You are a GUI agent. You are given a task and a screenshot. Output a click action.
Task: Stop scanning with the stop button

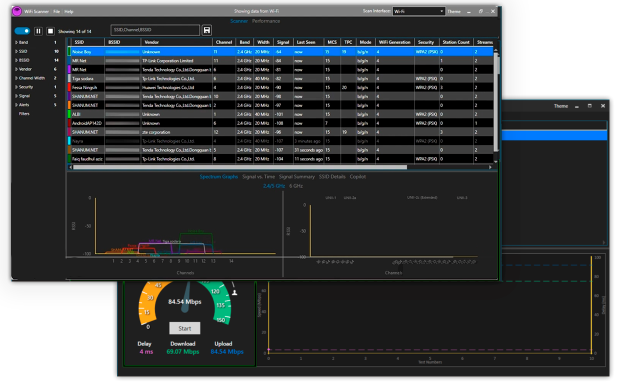tap(50, 31)
